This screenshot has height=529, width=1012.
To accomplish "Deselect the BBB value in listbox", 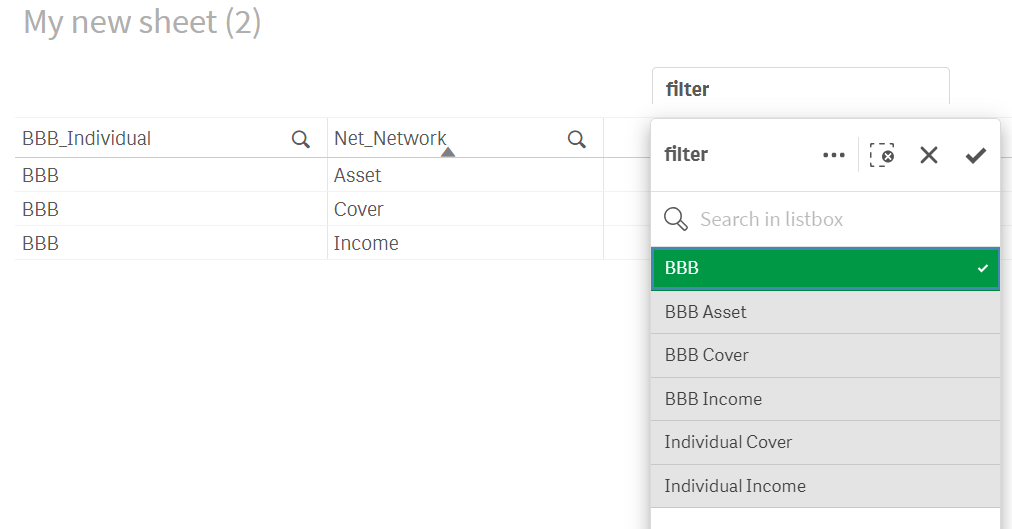I will (x=825, y=269).
